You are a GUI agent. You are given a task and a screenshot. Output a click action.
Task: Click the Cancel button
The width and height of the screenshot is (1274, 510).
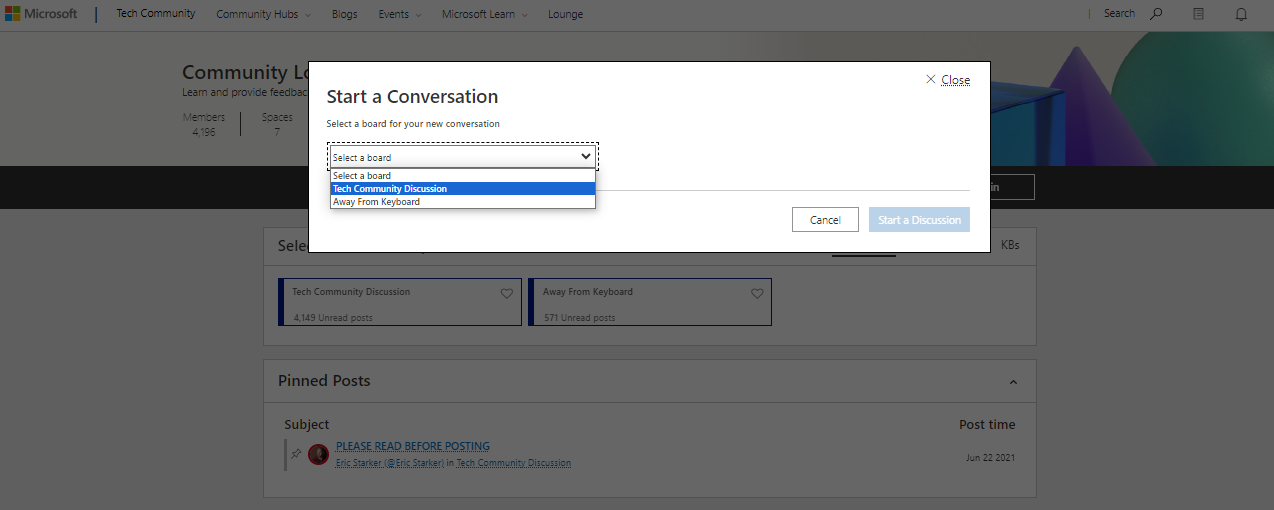tap(825, 220)
